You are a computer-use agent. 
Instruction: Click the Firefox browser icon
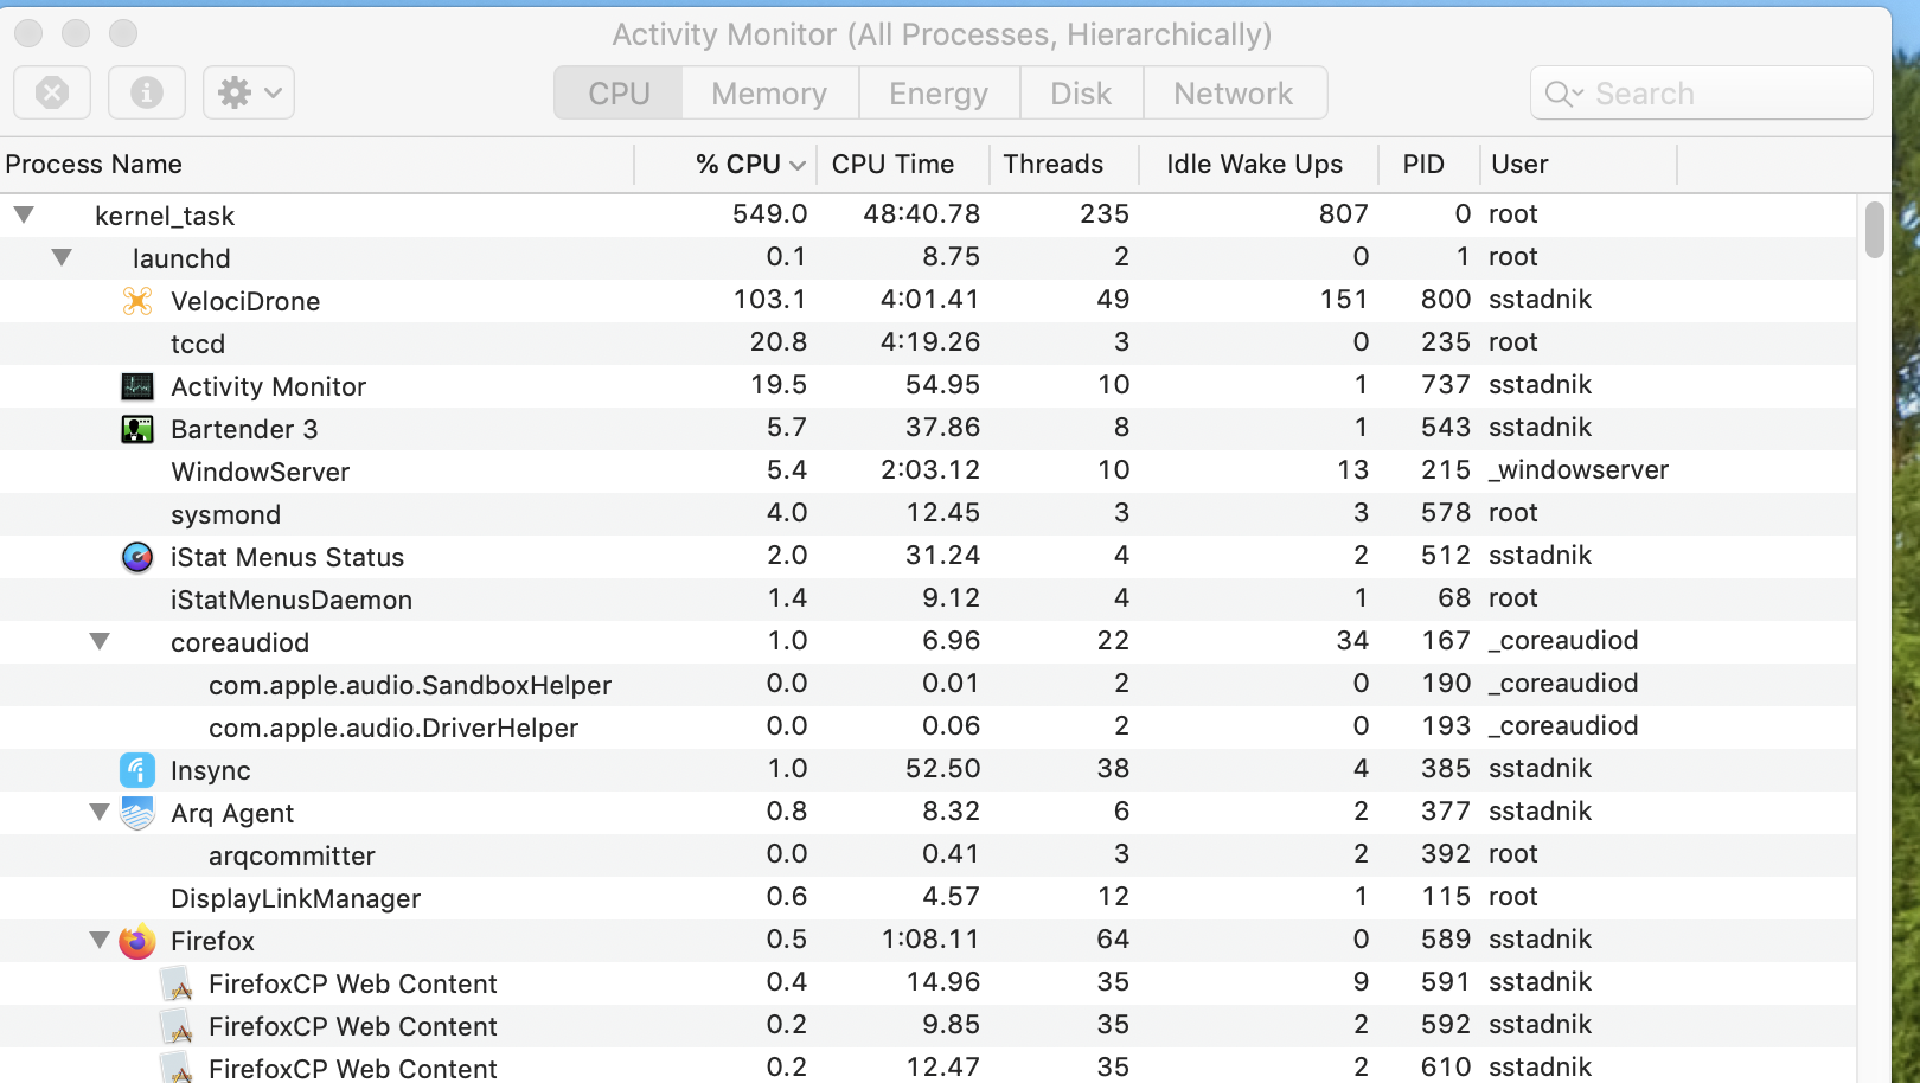coord(137,940)
